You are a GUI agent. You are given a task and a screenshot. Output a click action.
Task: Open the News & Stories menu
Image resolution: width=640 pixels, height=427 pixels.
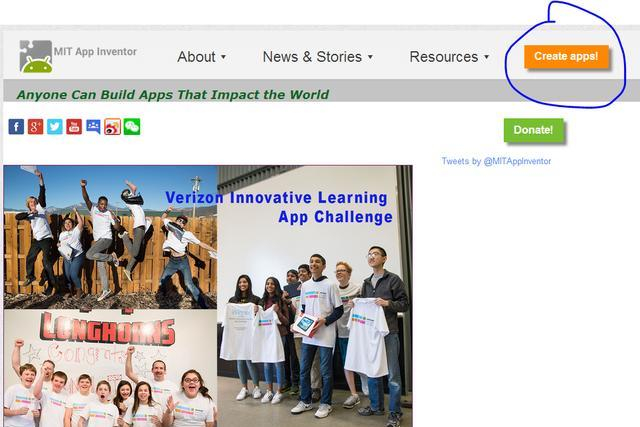(x=312, y=57)
